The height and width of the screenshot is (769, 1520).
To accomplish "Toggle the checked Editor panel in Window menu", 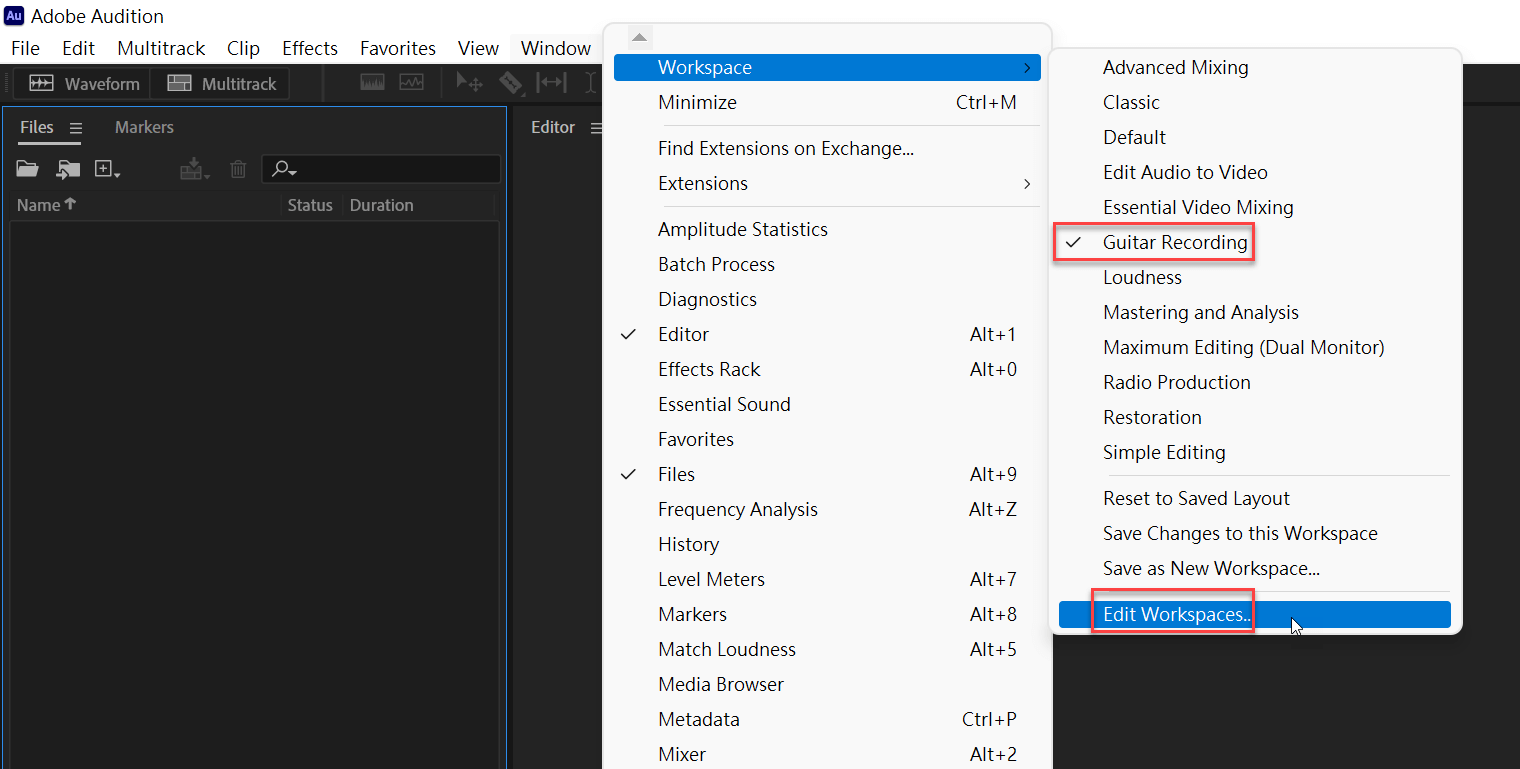I will click(827, 335).
